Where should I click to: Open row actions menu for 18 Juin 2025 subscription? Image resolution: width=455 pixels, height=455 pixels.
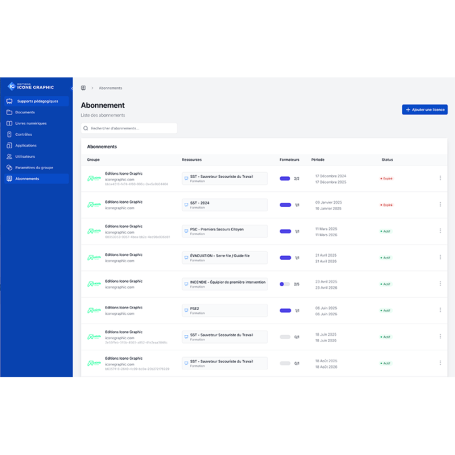440,336
